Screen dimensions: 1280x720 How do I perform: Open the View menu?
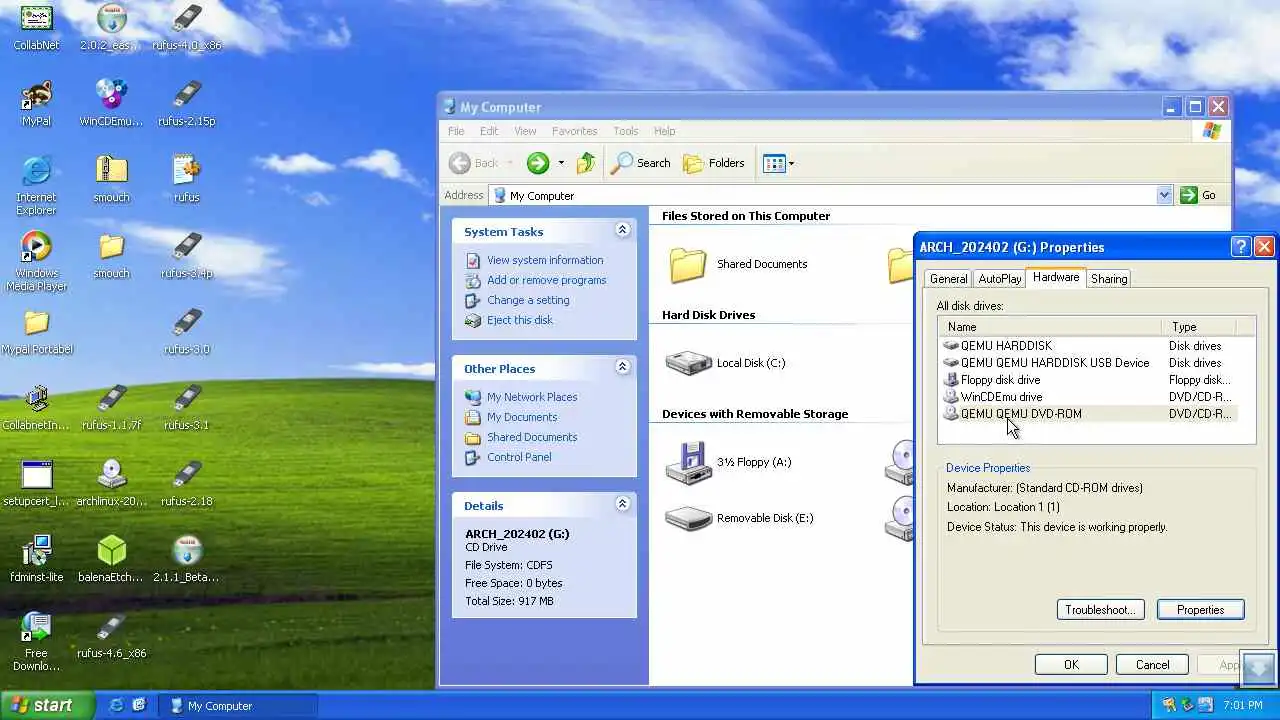[525, 131]
